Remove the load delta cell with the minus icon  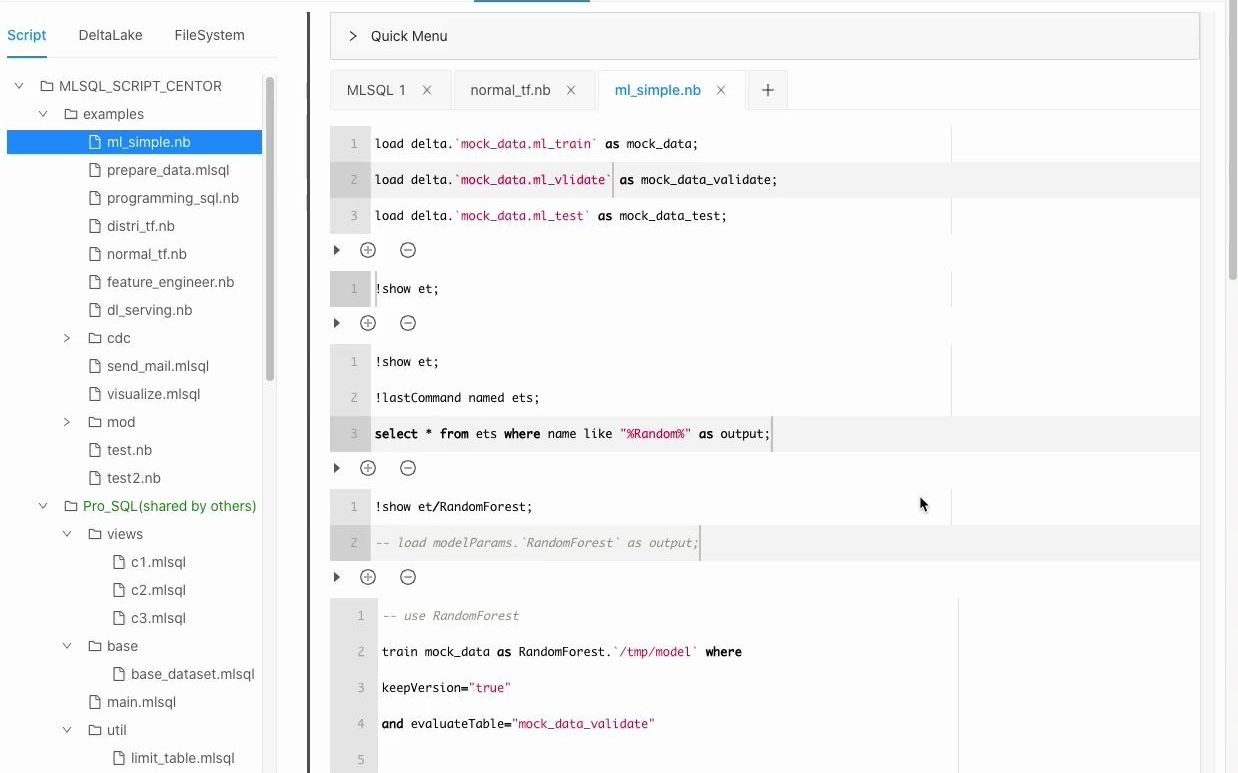[x=408, y=250]
